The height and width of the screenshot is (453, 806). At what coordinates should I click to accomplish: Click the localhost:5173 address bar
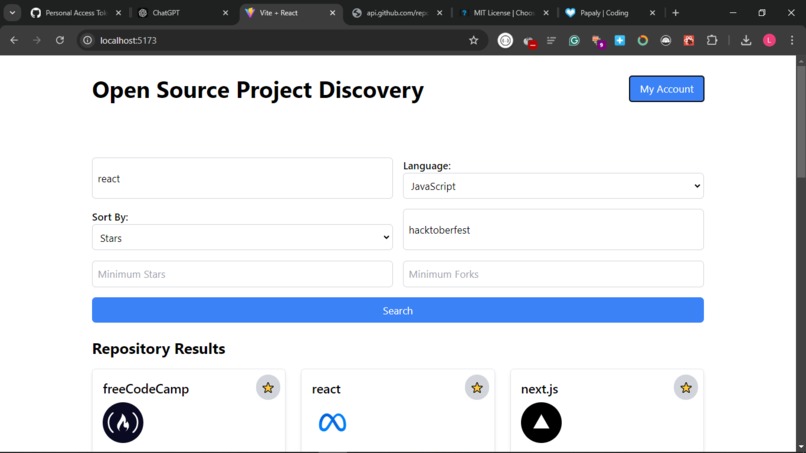tap(280, 40)
